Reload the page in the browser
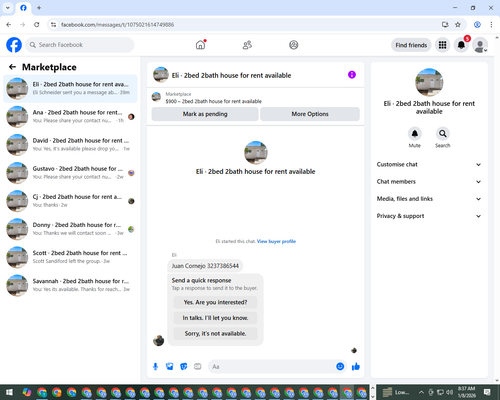The height and width of the screenshot is (400, 500). click(37, 25)
